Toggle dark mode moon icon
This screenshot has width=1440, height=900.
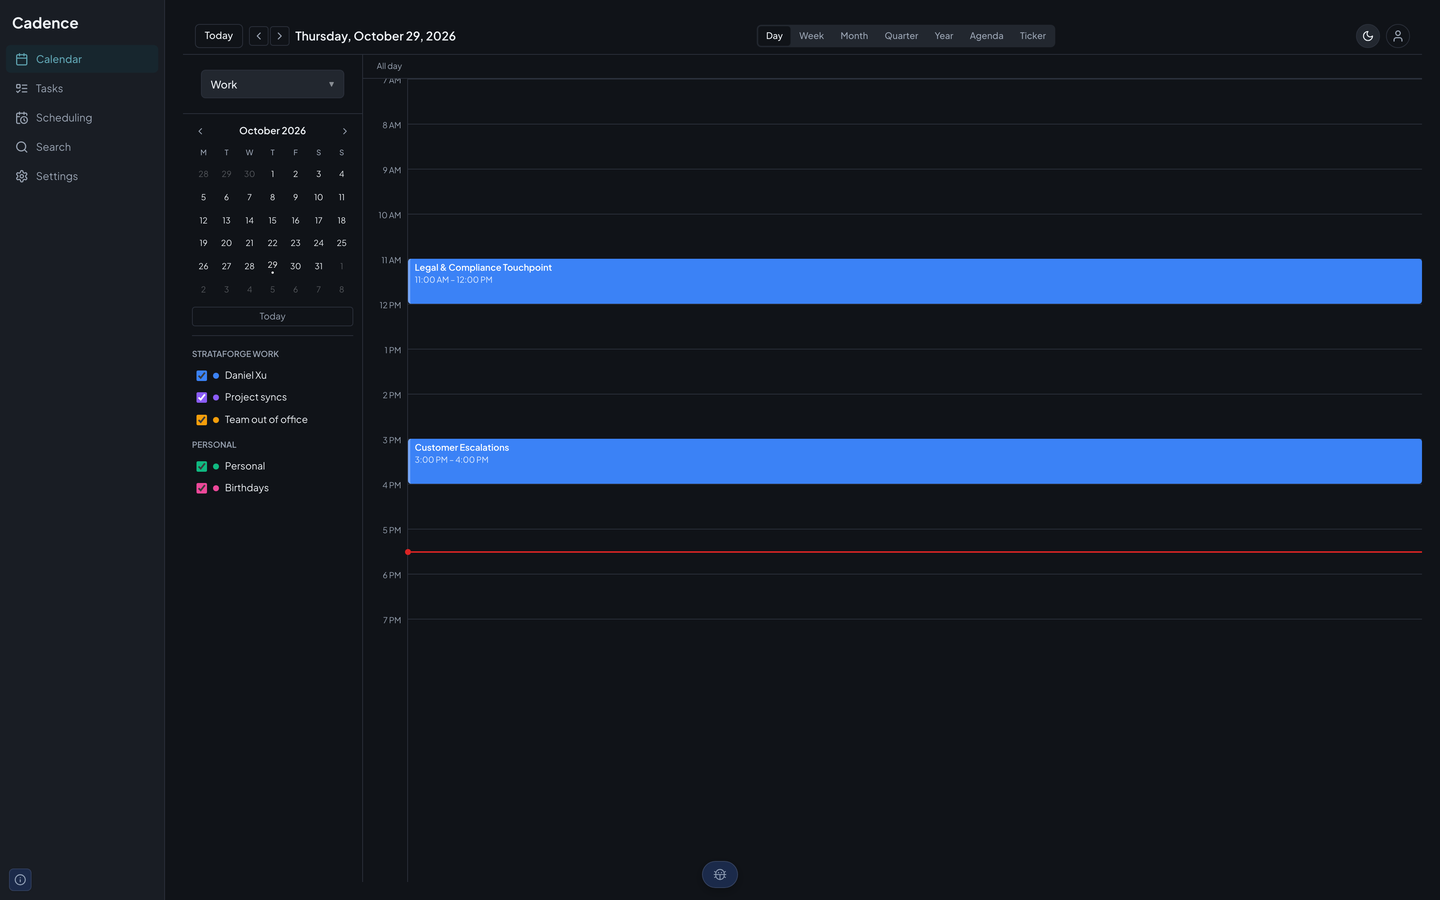[x=1368, y=36]
